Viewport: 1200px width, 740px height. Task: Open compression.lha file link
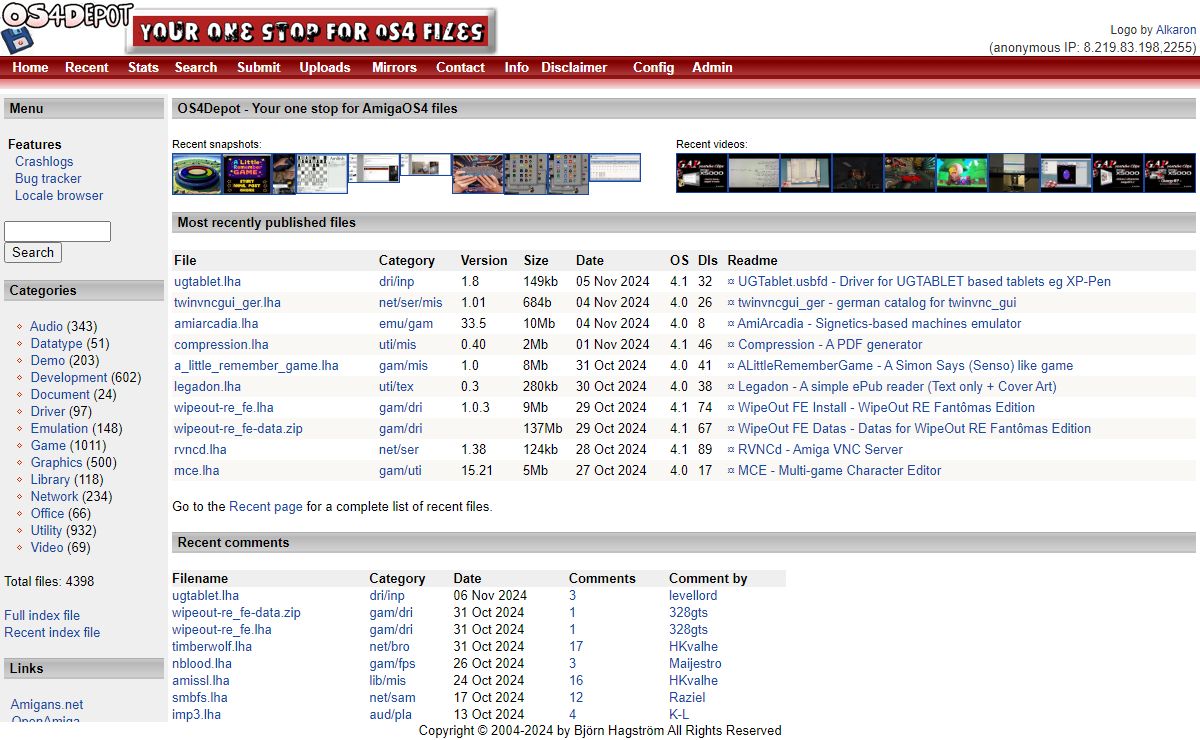221,344
